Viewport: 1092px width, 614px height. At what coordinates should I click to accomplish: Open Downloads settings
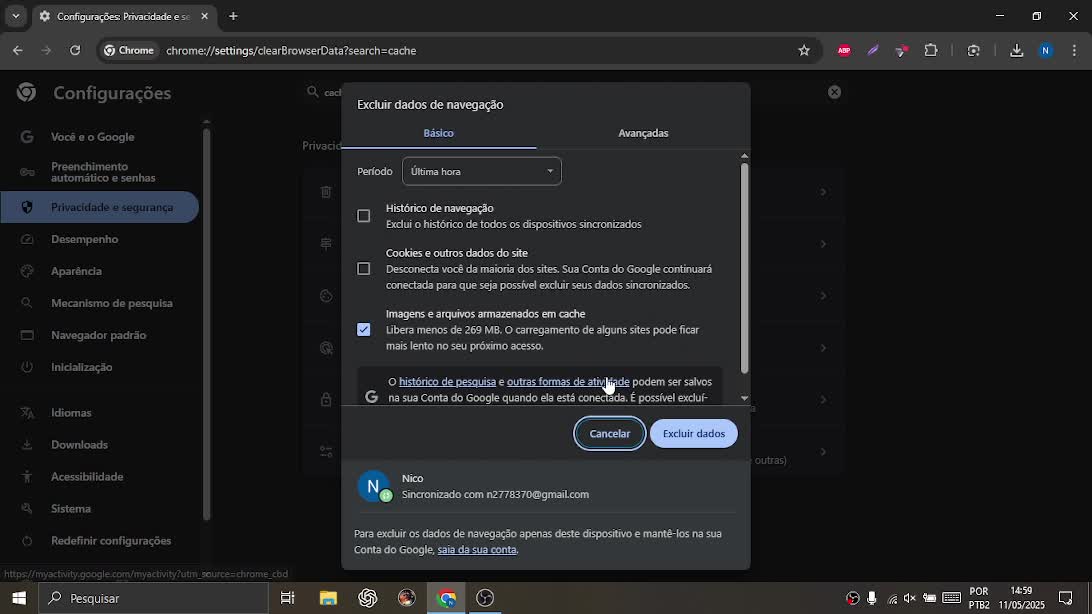point(100,445)
